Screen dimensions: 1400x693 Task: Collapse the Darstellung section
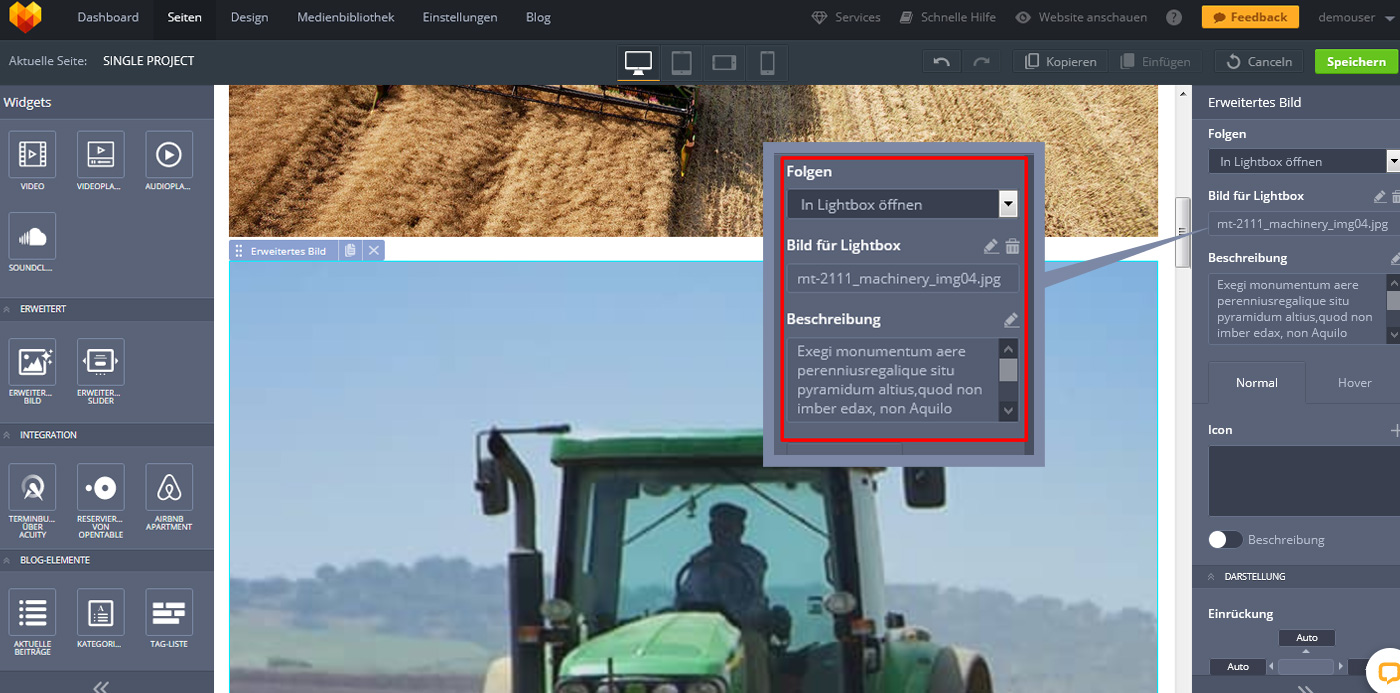pyautogui.click(x=1212, y=577)
